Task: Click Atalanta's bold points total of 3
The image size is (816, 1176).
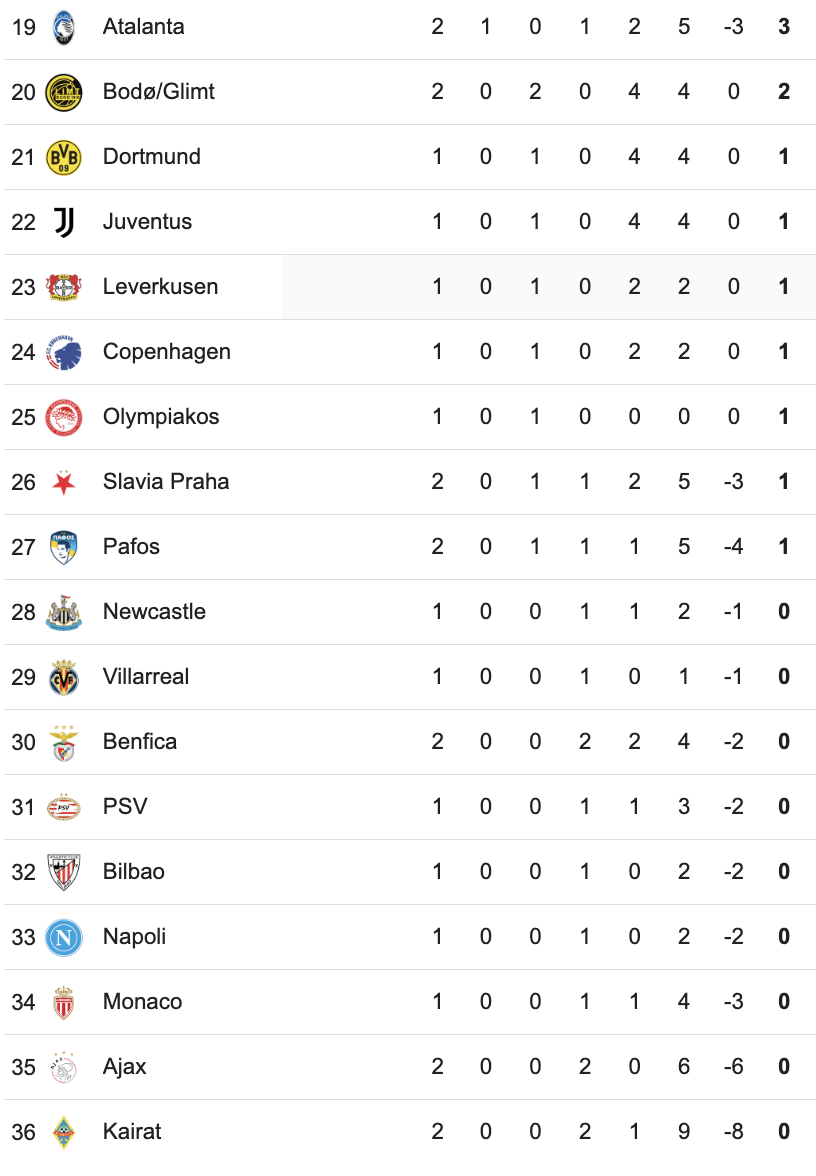Action: 784,27
